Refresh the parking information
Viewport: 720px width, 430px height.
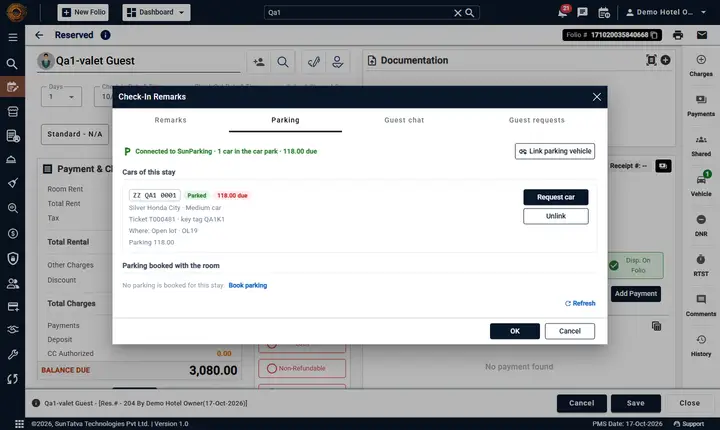[x=580, y=303]
